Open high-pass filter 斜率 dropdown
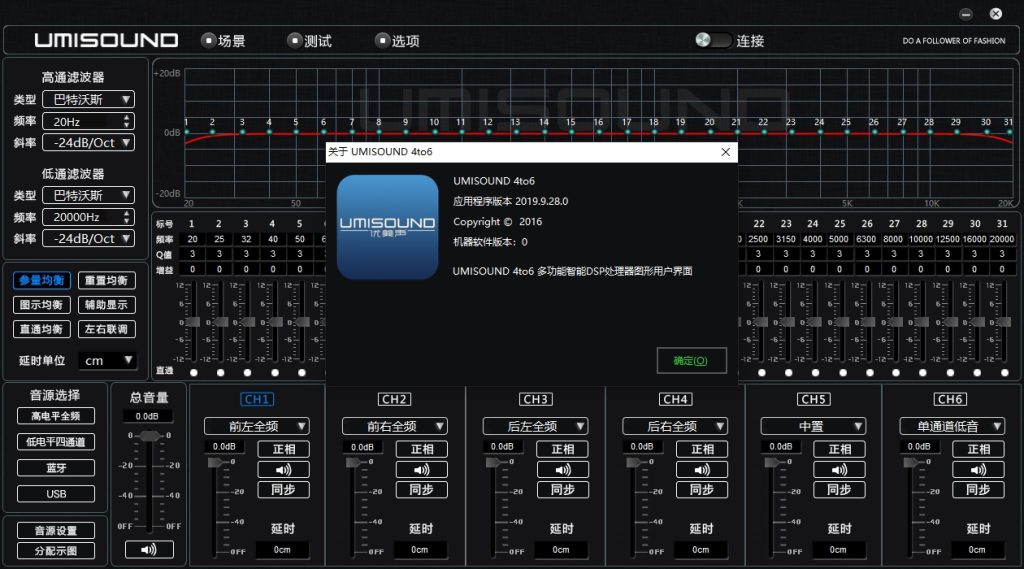 89,142
